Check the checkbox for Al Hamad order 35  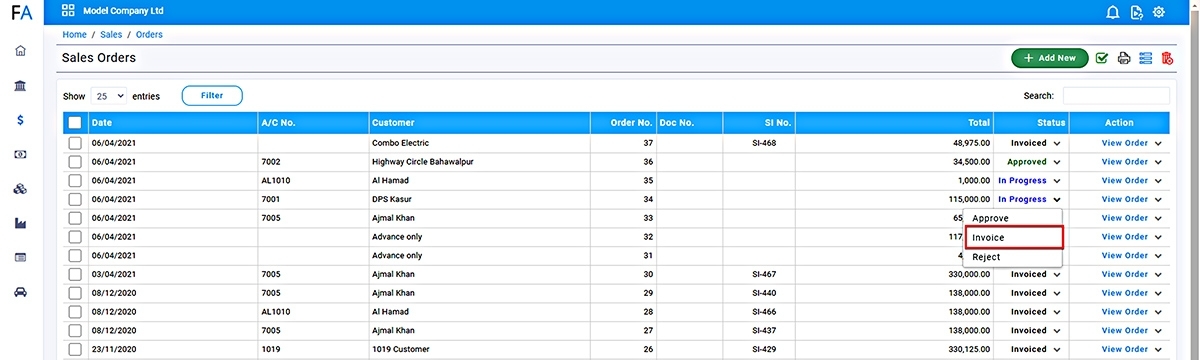(75, 180)
